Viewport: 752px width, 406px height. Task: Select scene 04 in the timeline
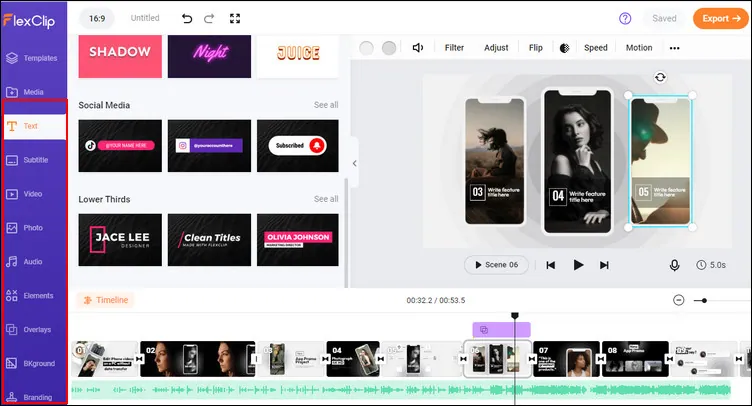(353, 359)
